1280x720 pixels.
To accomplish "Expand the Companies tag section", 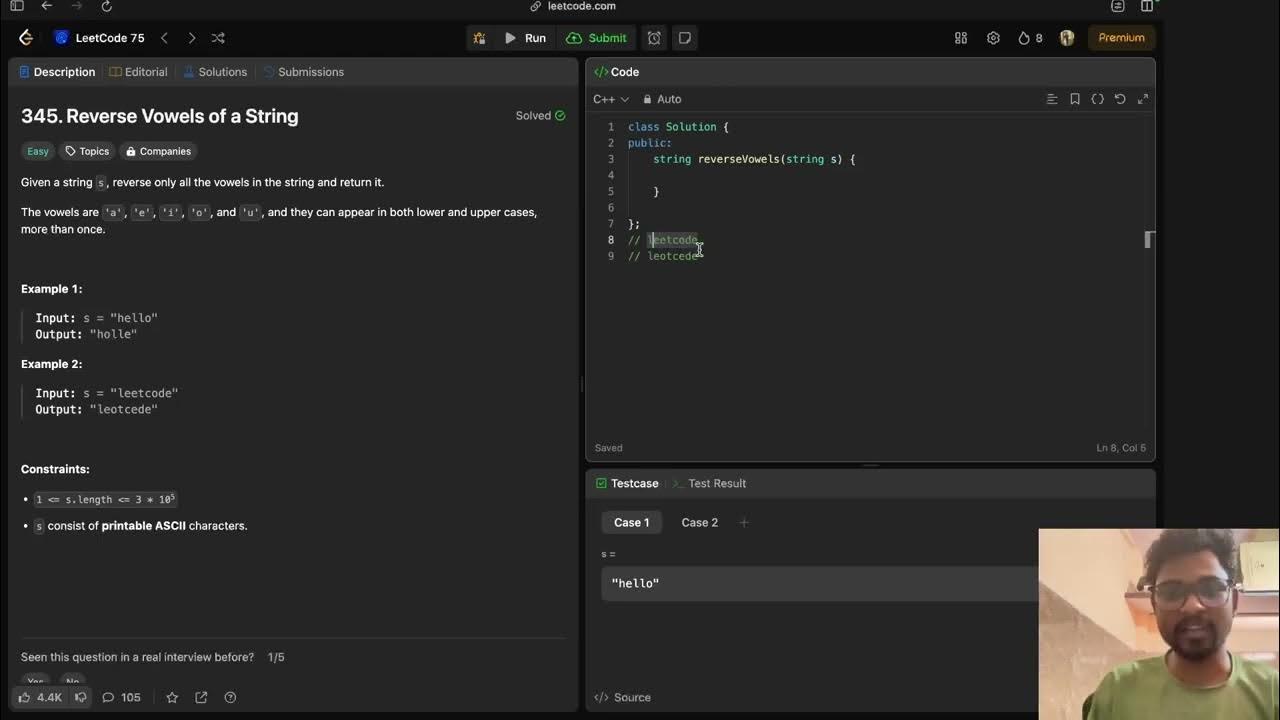I will (158, 151).
